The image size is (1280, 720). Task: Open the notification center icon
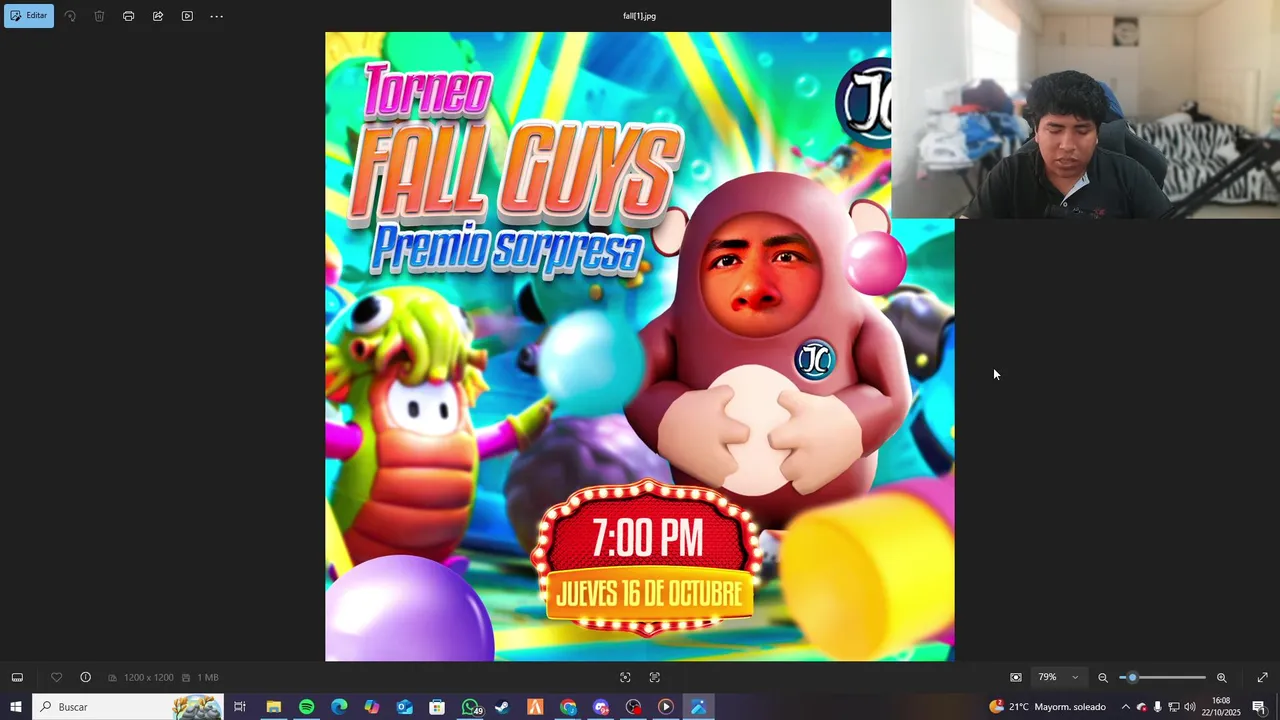1259,707
